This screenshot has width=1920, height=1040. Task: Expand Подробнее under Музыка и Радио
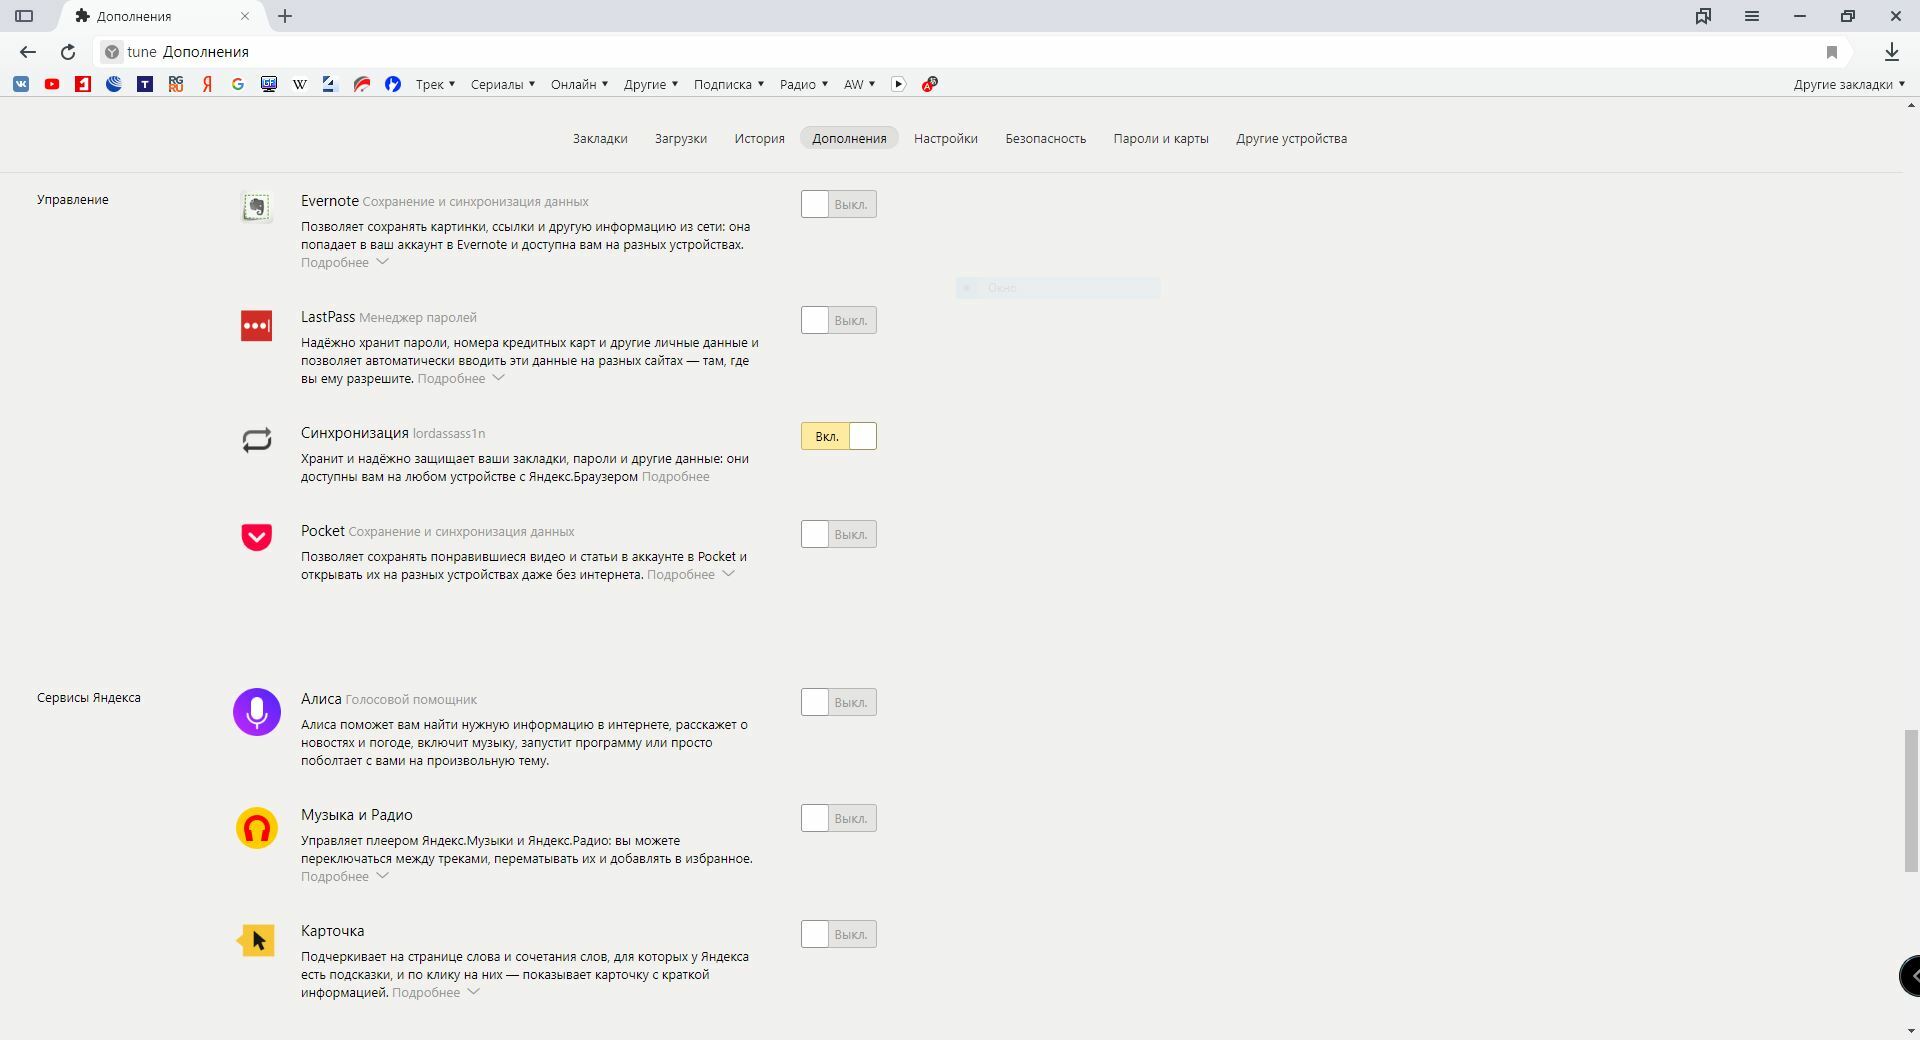pos(345,876)
